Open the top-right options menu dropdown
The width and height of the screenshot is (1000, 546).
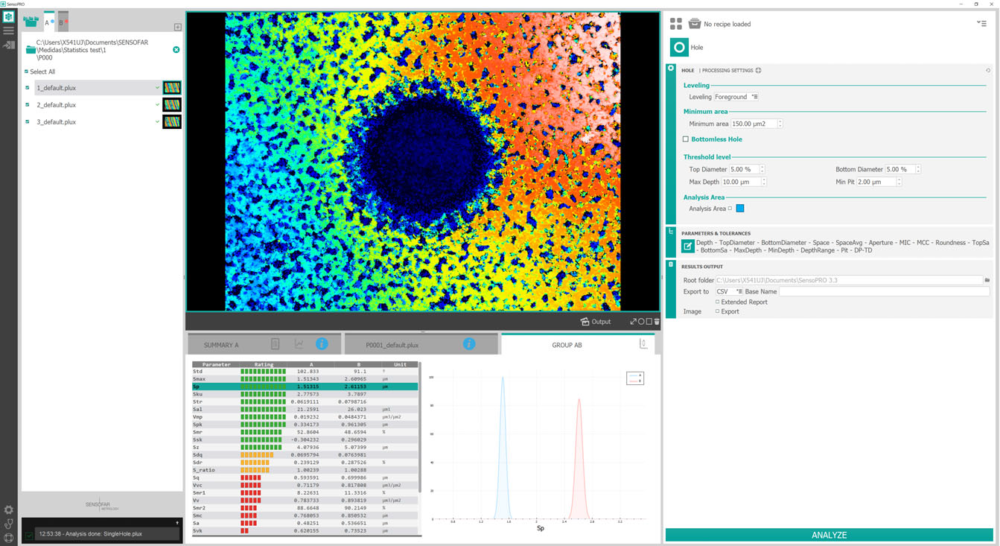(x=981, y=23)
